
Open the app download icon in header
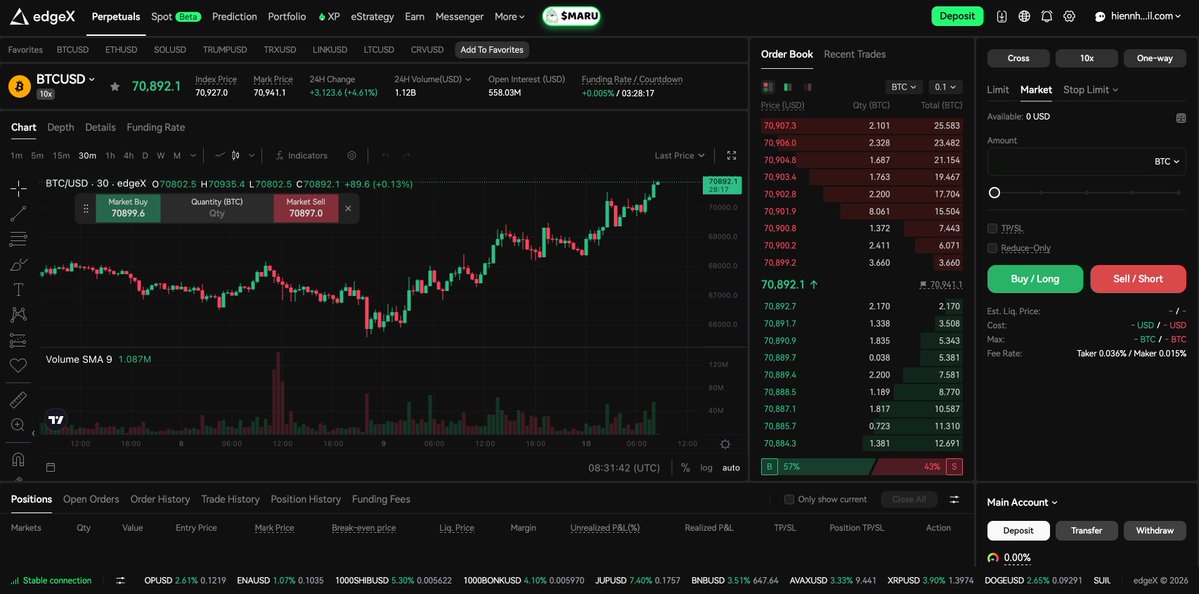tap(1002, 16)
